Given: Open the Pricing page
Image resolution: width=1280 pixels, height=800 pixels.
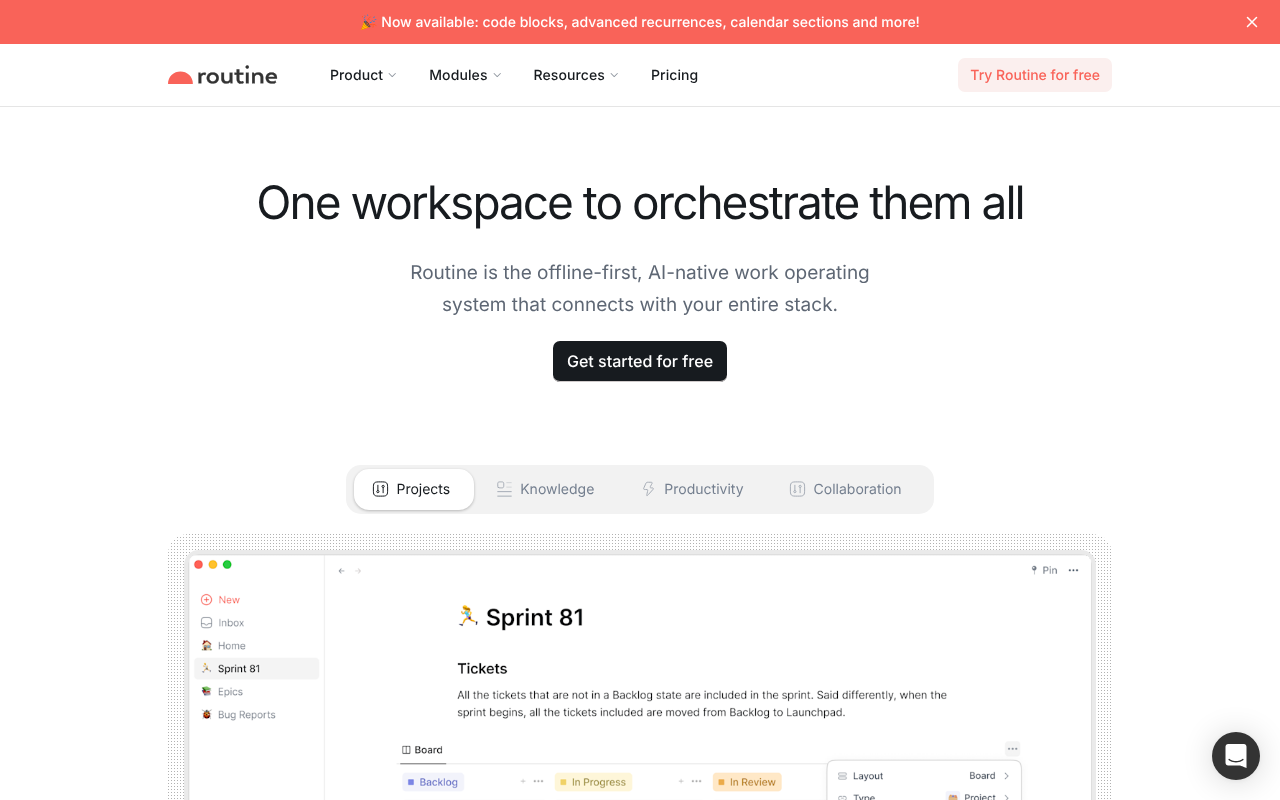Looking at the screenshot, I should [x=674, y=75].
